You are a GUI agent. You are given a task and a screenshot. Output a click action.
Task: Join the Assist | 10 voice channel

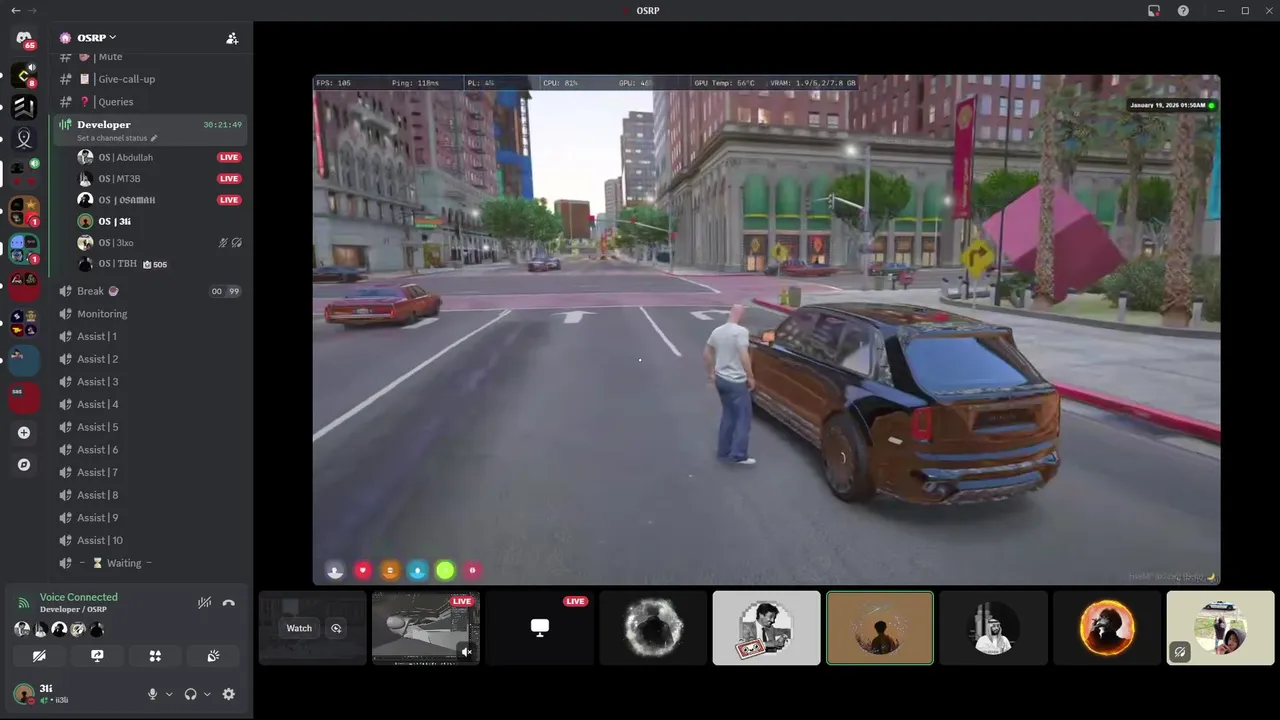150,541
